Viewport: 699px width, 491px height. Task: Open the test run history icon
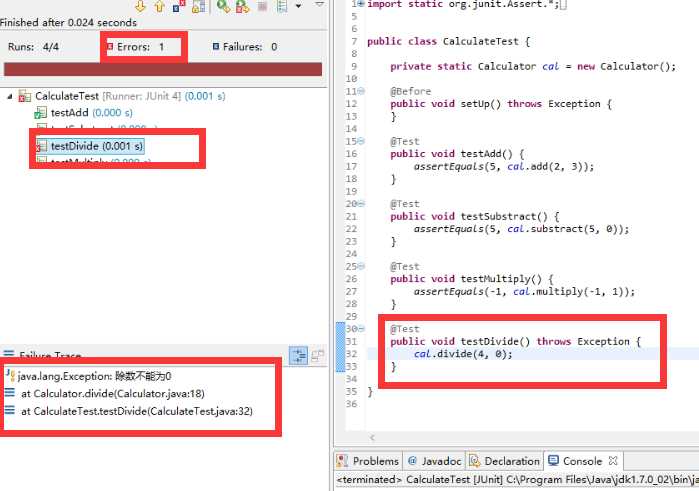point(282,6)
